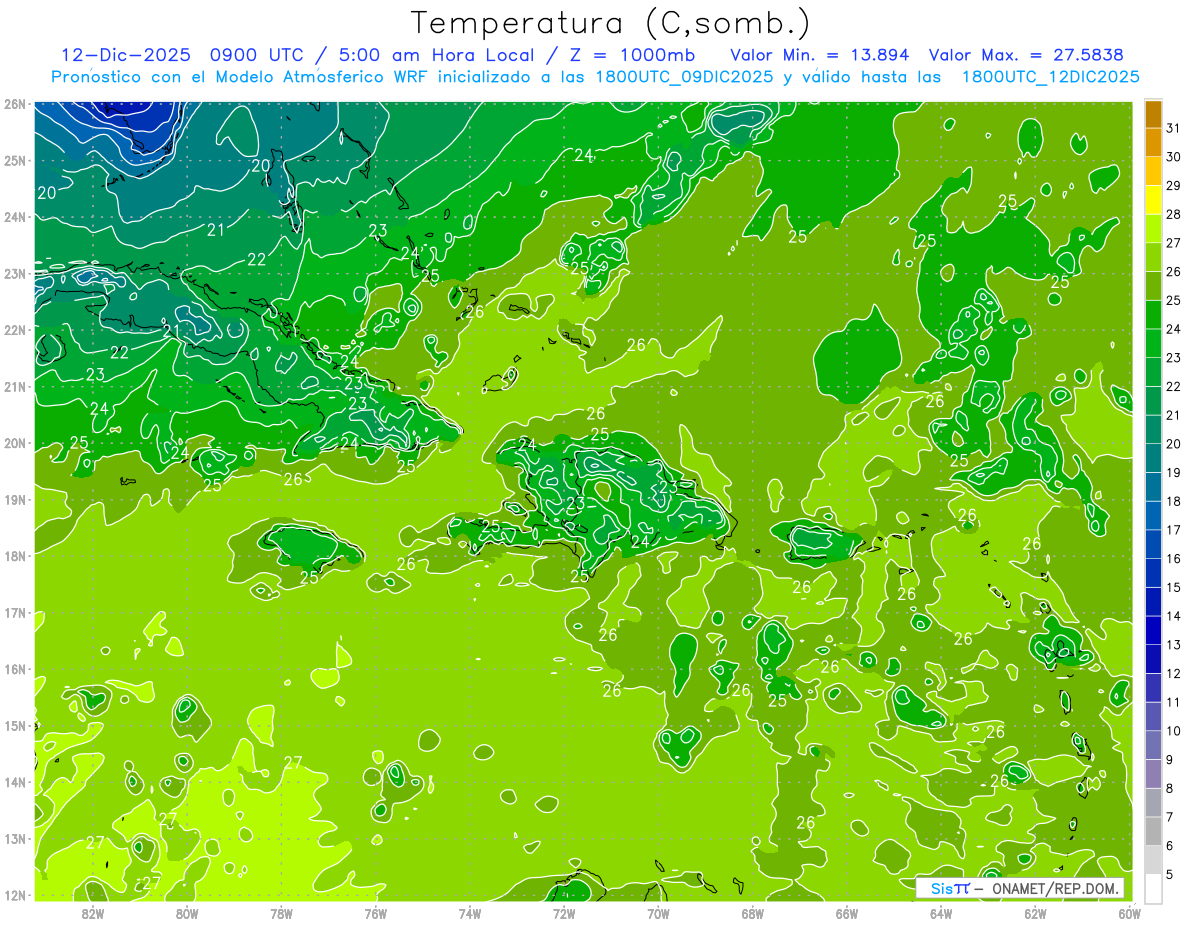The image size is (1200, 927).
Task: Click the "24N" latitude axis label
Action: pyautogui.click(x=14, y=217)
